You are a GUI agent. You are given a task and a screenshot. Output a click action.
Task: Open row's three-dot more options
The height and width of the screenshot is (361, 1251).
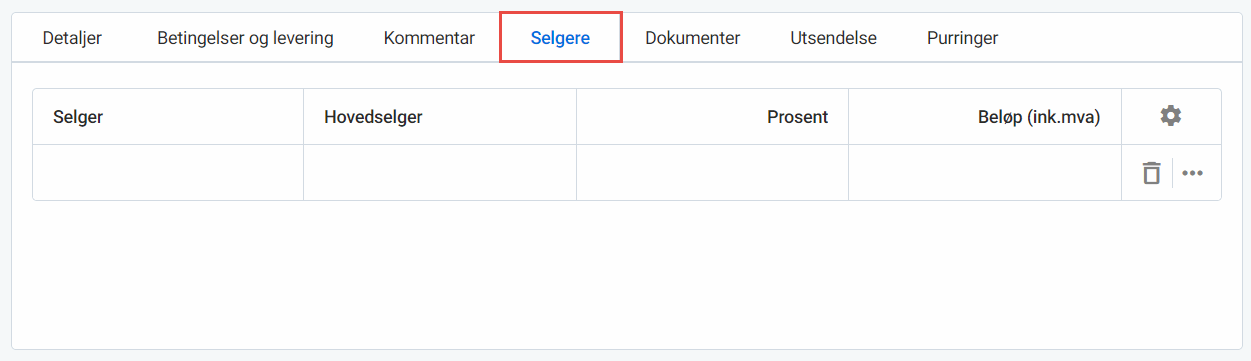(1192, 173)
